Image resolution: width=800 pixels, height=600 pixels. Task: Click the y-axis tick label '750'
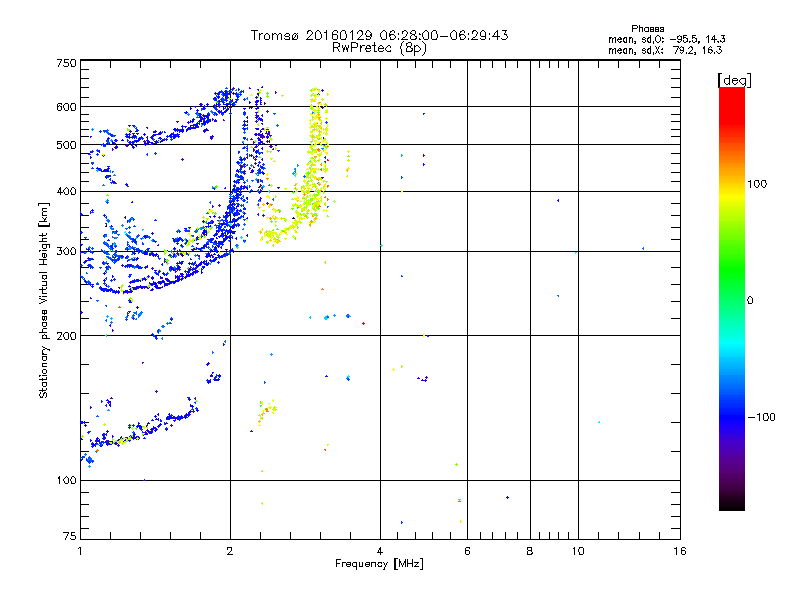click(x=67, y=63)
